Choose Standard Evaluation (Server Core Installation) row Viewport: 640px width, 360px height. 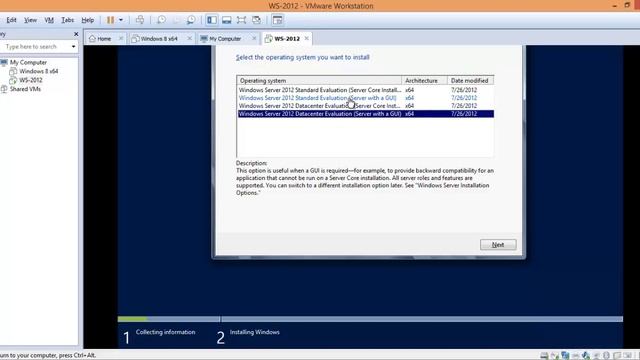point(365,90)
